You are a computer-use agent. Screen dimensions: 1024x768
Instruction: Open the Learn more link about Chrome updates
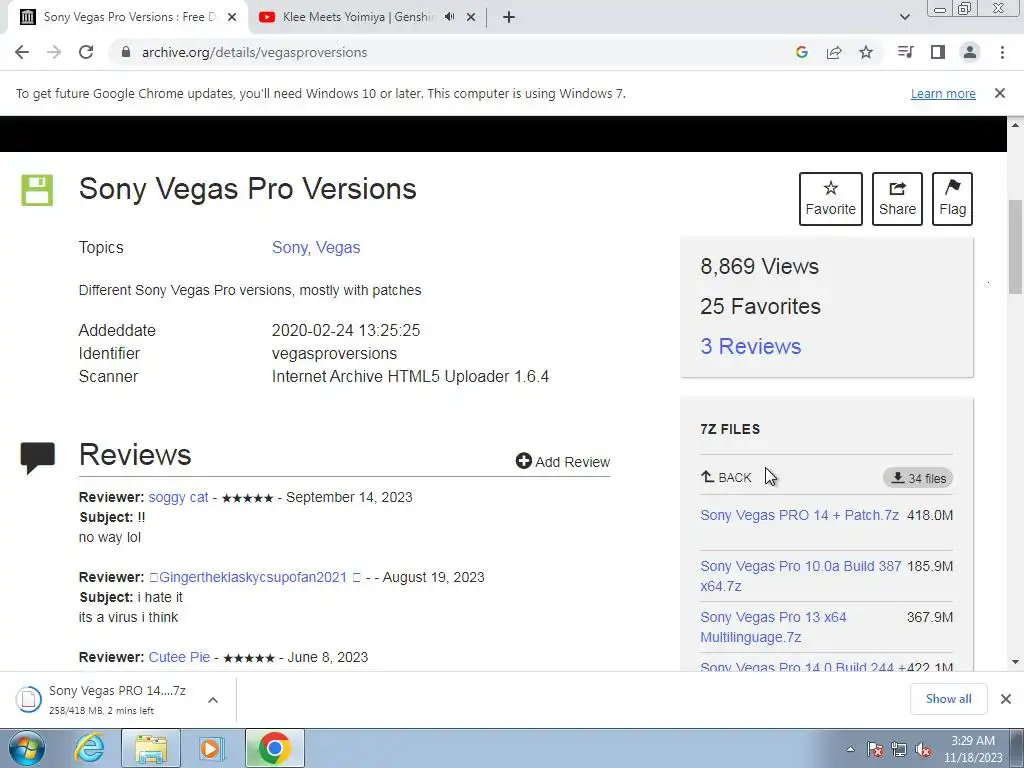943,93
